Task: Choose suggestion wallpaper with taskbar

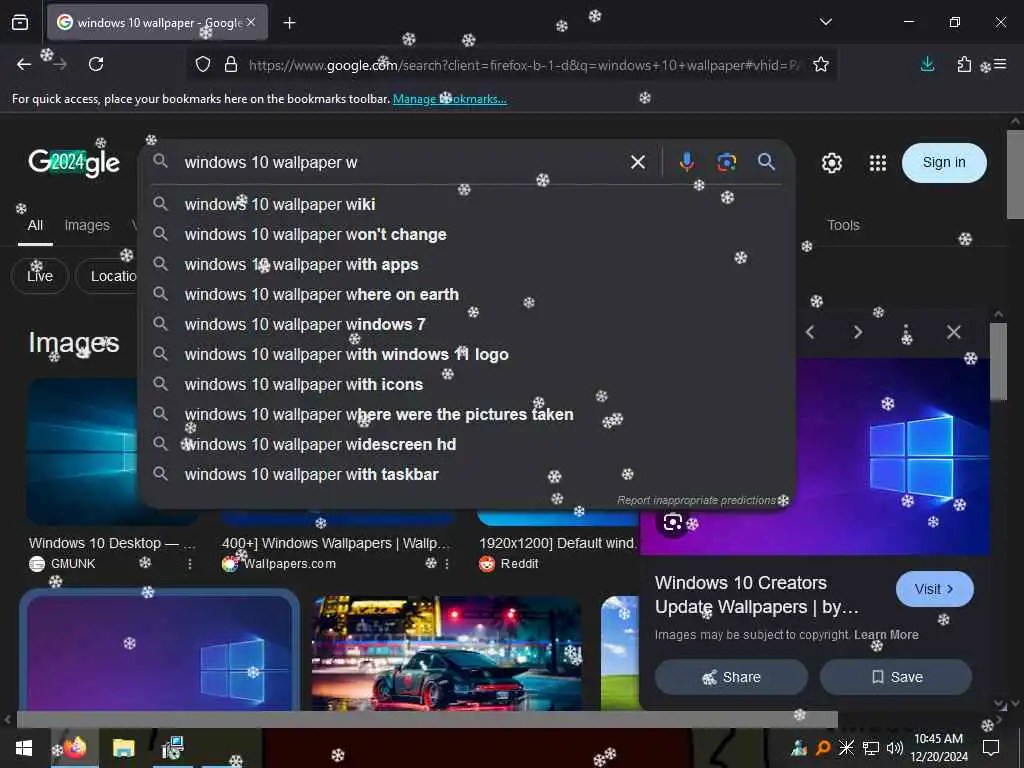Action: tap(466, 475)
